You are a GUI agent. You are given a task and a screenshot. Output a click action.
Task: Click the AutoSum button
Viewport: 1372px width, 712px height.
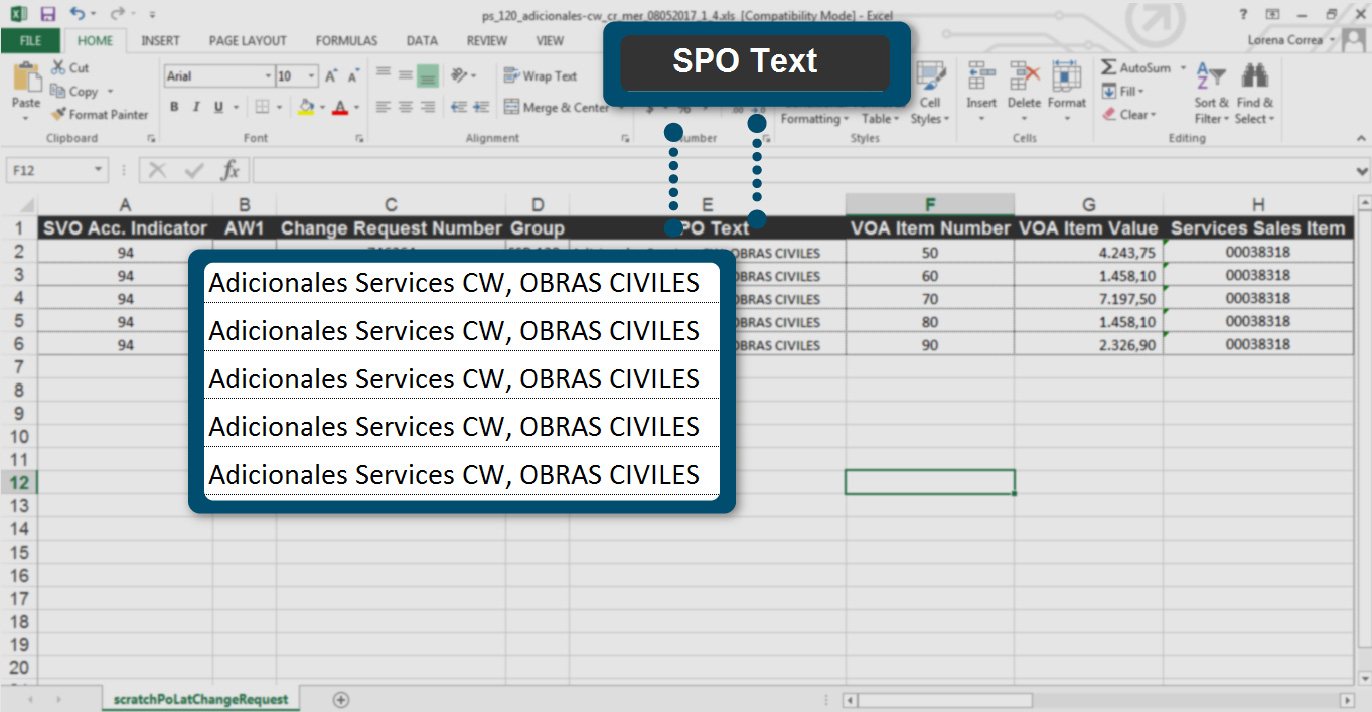(x=1135, y=67)
